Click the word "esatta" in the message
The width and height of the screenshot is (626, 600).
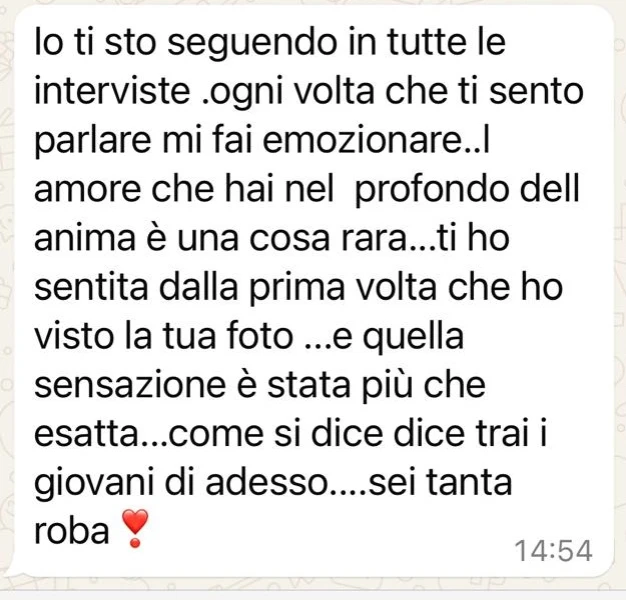tap(85, 434)
